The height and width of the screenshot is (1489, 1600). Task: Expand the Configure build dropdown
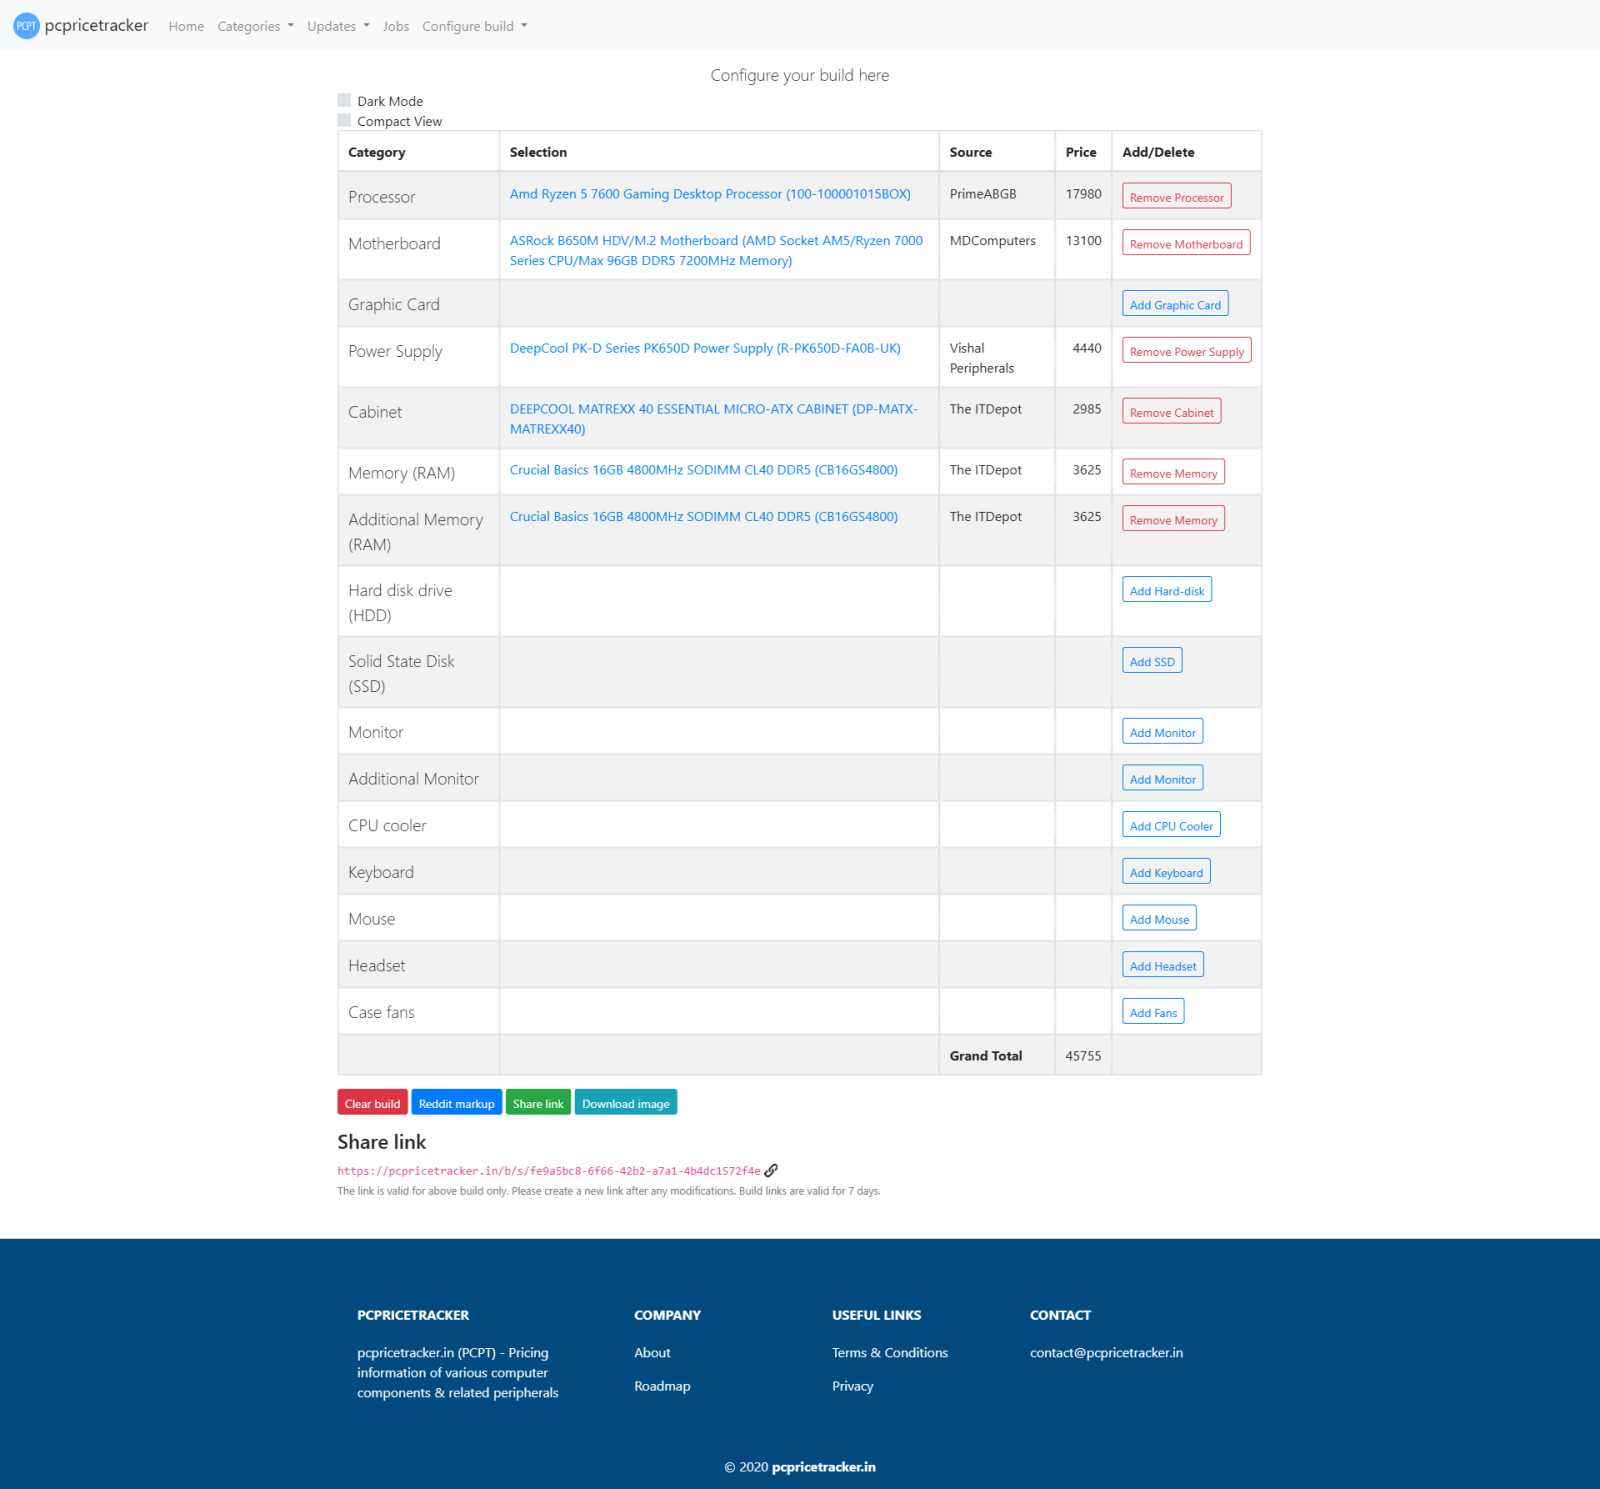click(x=474, y=26)
